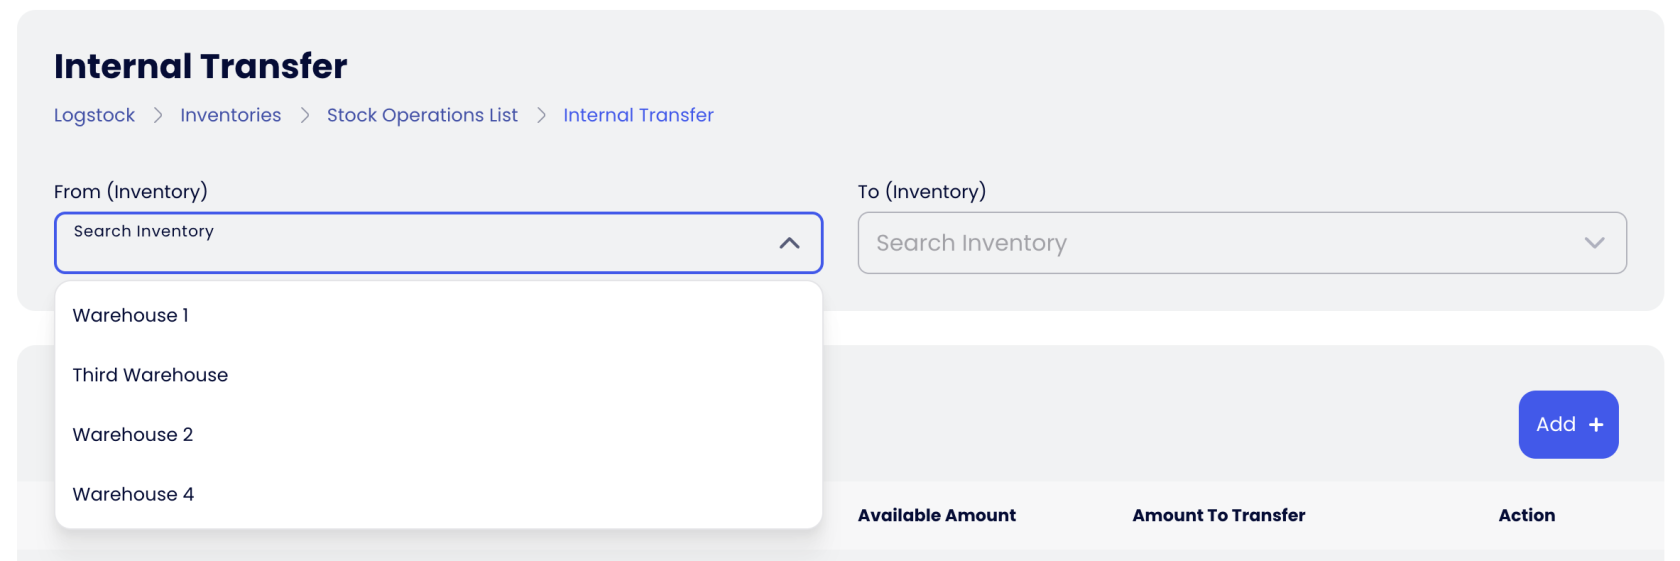Expand the To inventory dropdown chevron
The image size is (1680, 561).
1594,243
